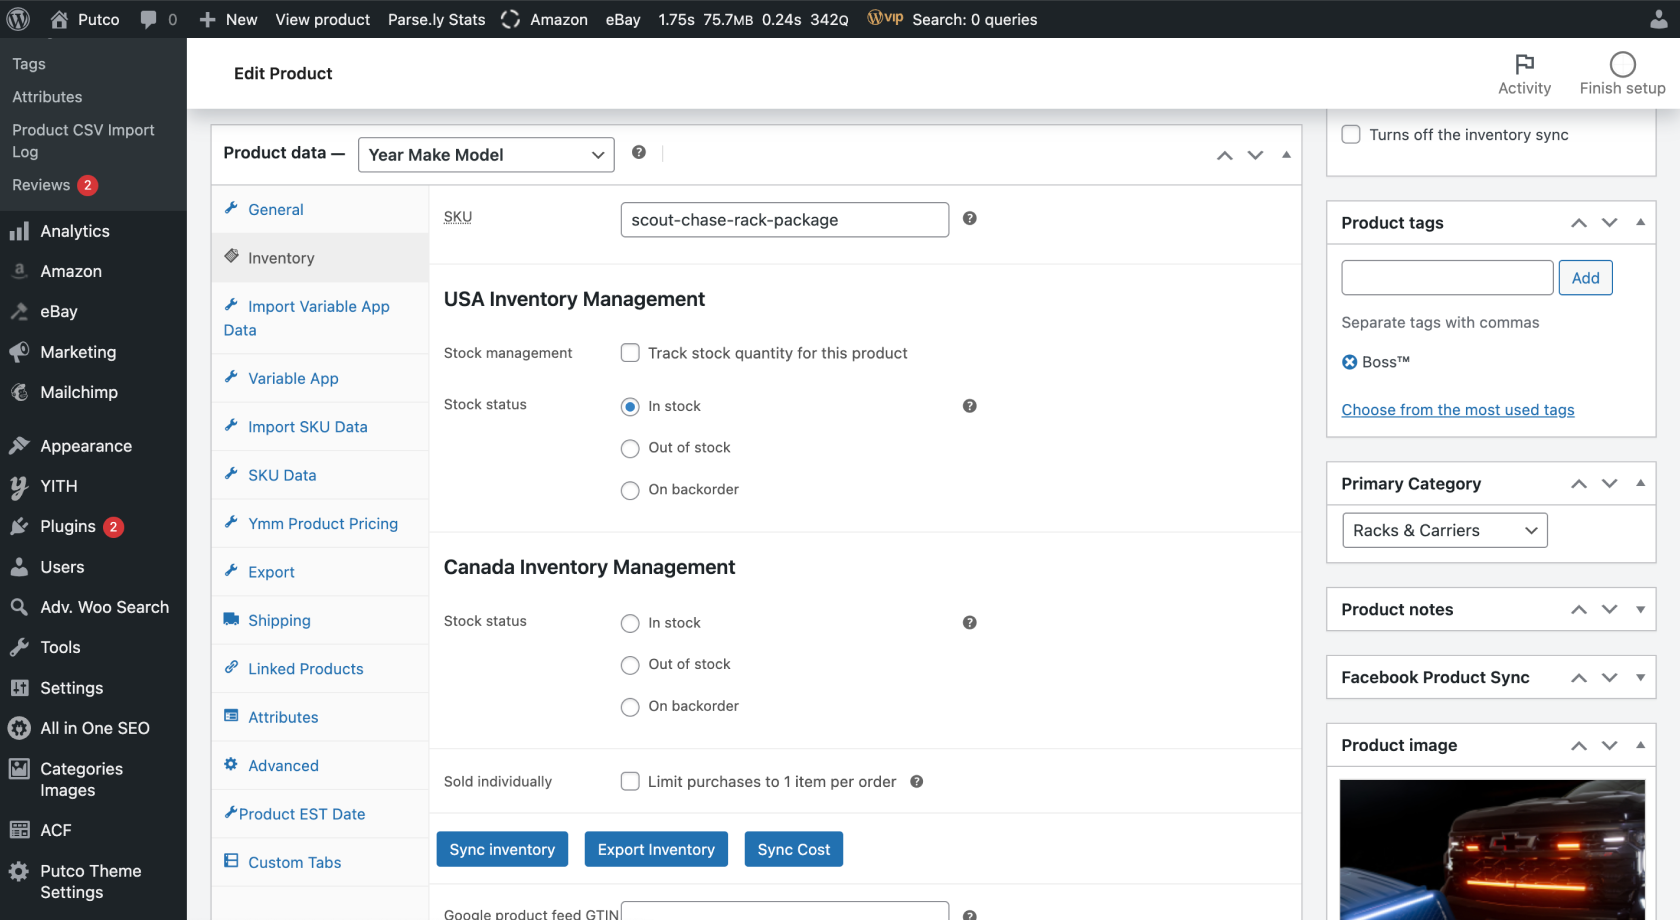The image size is (1680, 920).
Task: Expand the Product notes panel
Action: (x=1640, y=610)
